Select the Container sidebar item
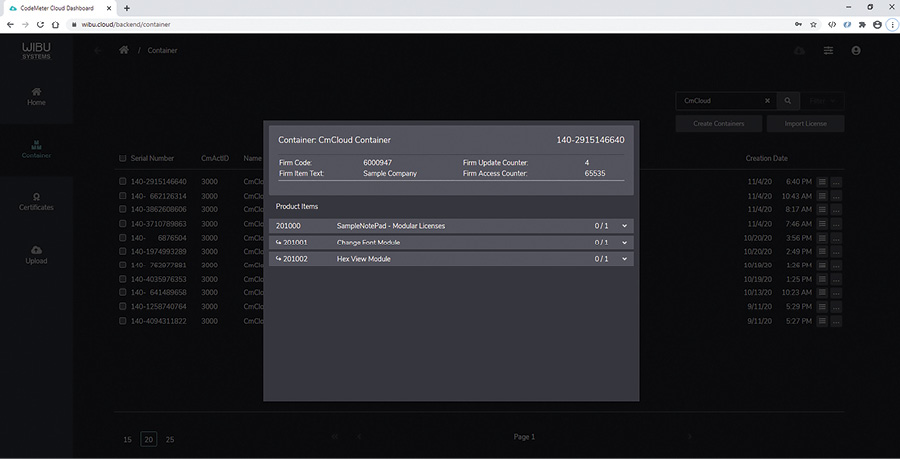Screen dimensions: 900x459 click(x=36, y=149)
